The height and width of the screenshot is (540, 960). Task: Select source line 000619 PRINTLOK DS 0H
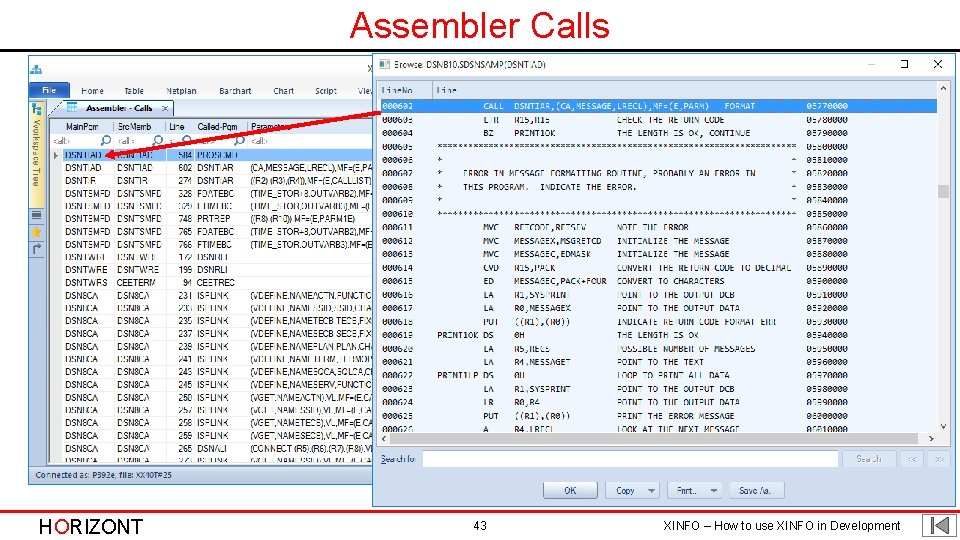pyautogui.click(x=658, y=335)
